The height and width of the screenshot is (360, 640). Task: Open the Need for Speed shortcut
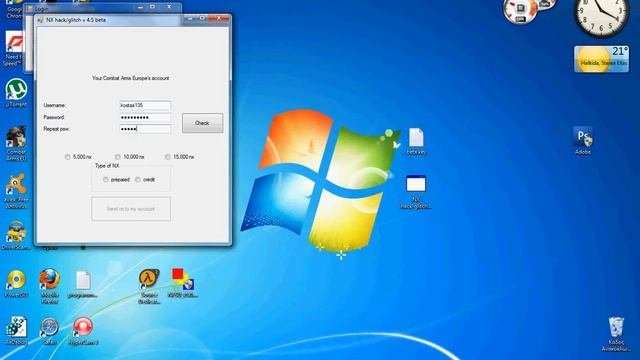pos(13,49)
